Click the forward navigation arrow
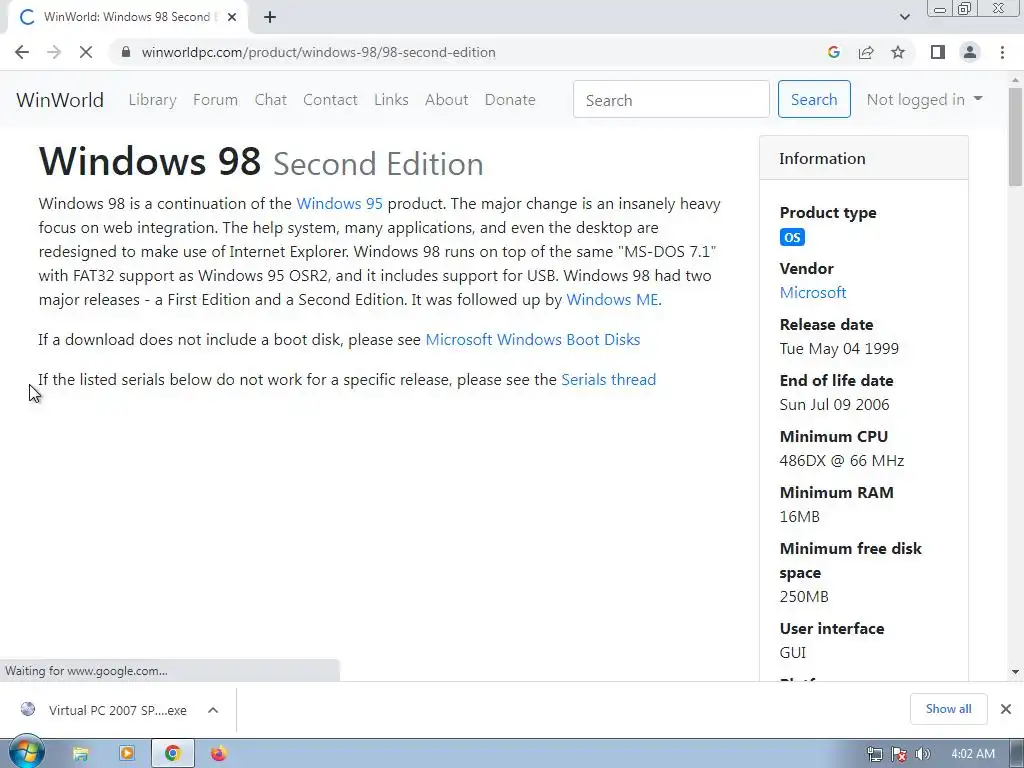The height and width of the screenshot is (768, 1024). [54, 52]
